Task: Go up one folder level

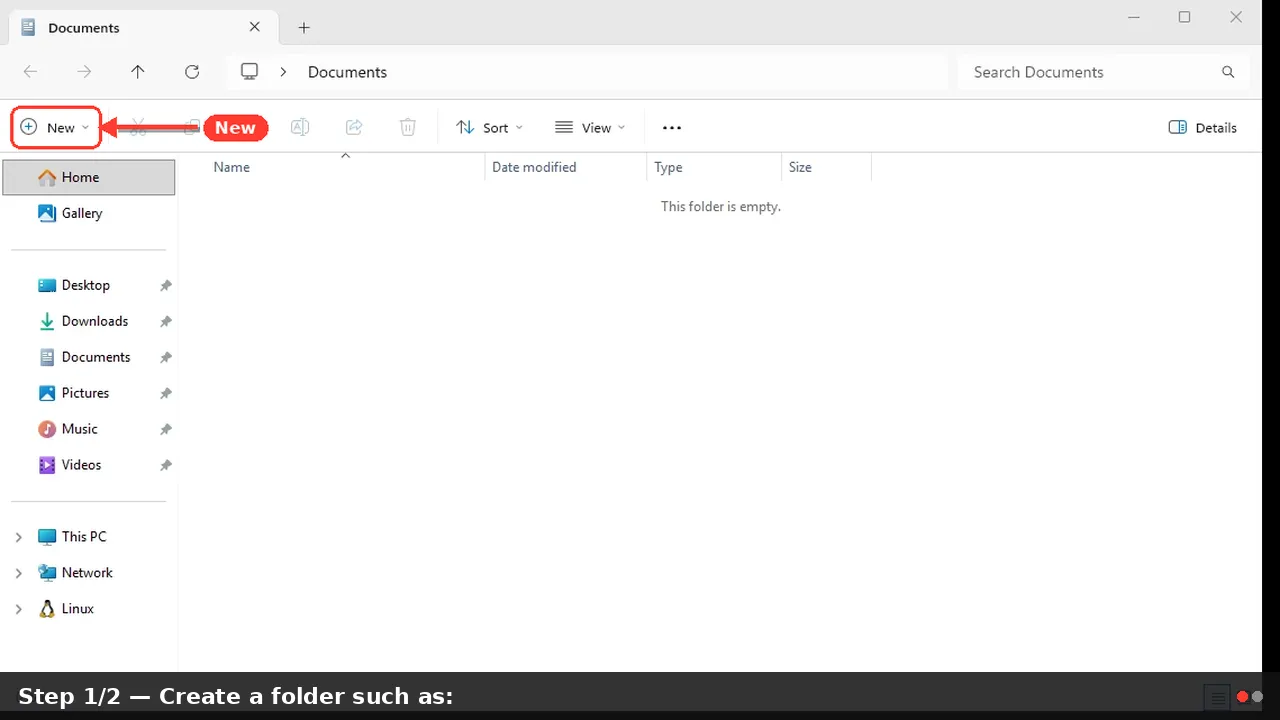Action: [138, 72]
